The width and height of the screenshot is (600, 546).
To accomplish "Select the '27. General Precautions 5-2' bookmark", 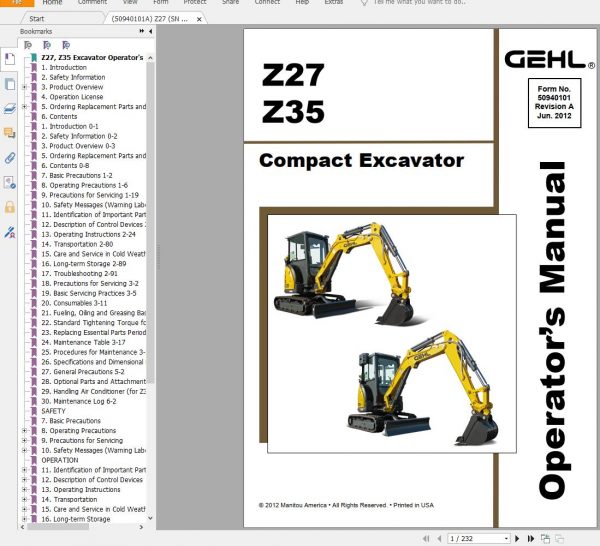I will point(83,372).
